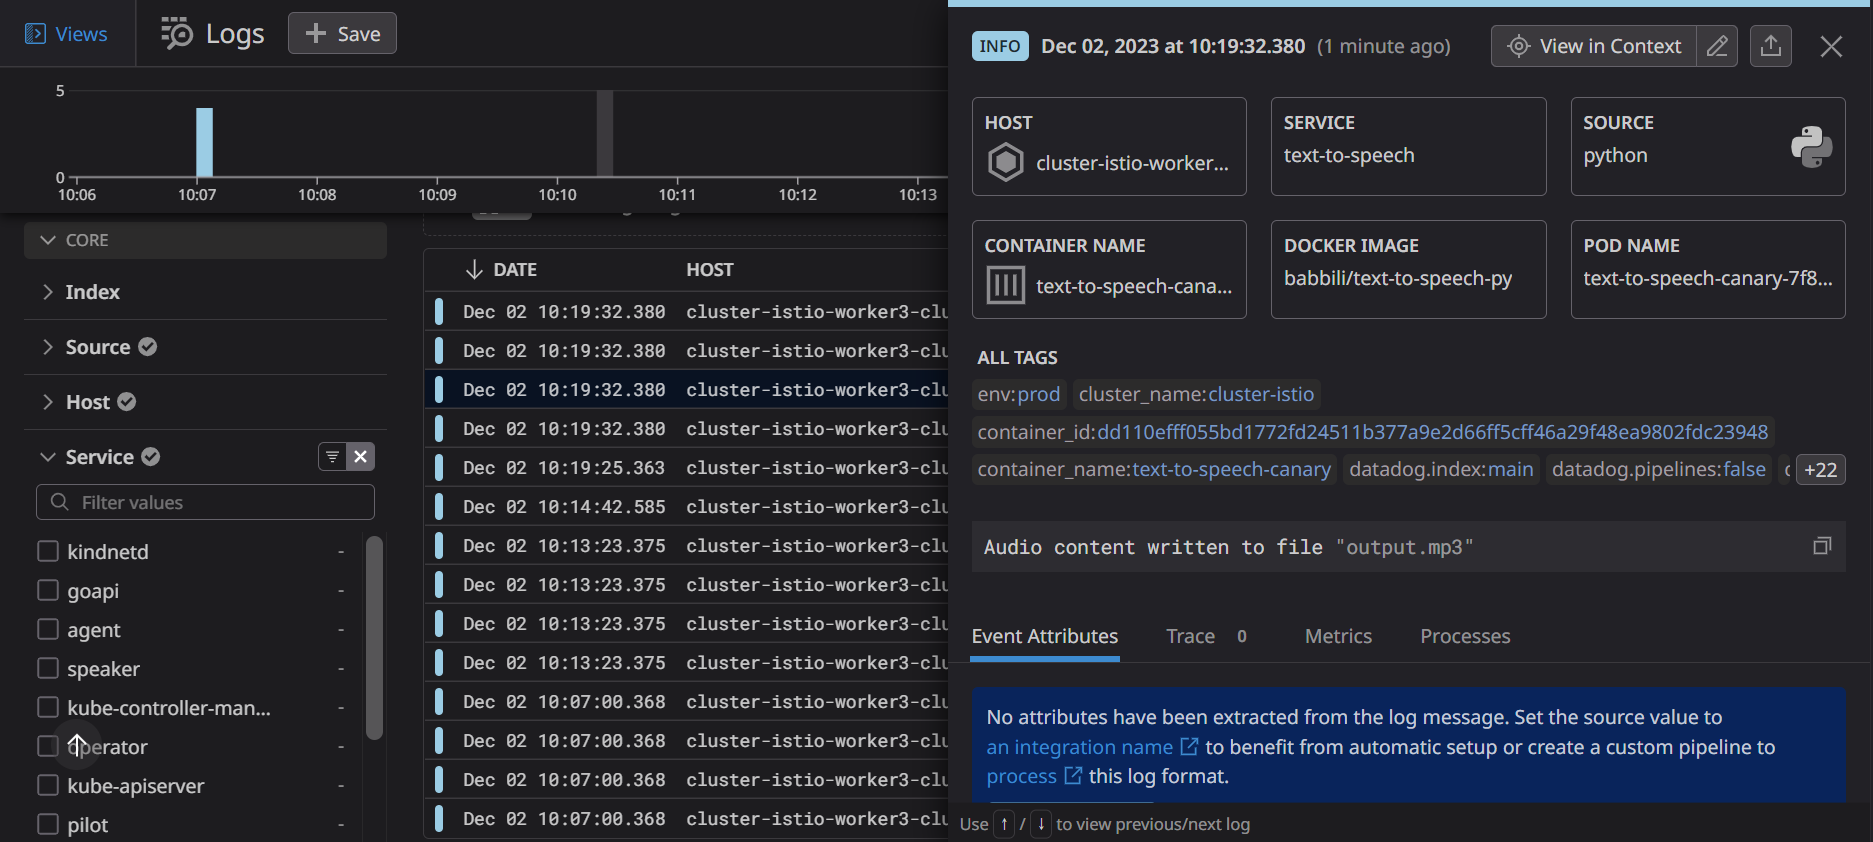Click the Filter values input field
The width and height of the screenshot is (1873, 842).
pyautogui.click(x=205, y=502)
